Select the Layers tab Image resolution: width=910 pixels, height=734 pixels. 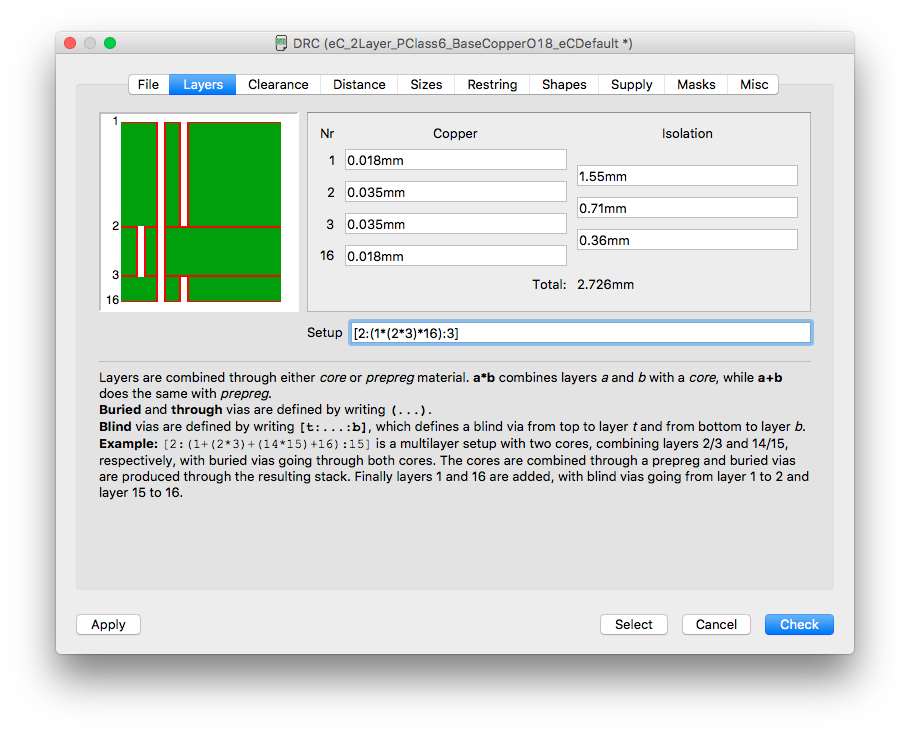click(x=203, y=85)
